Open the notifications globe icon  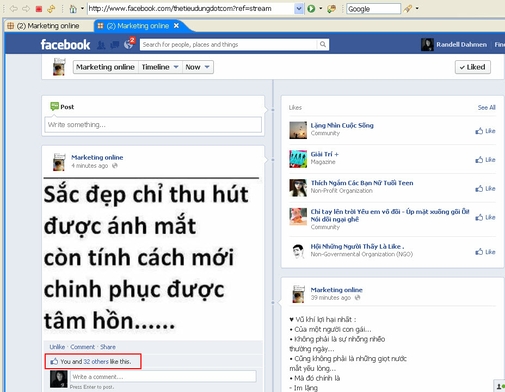128,44
